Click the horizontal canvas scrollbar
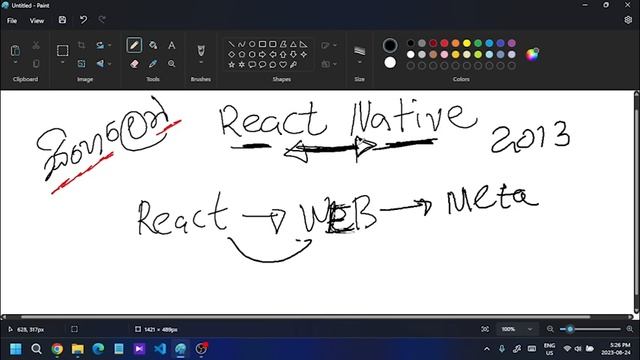Image resolution: width=640 pixels, height=360 pixels. pyautogui.click(x=305, y=317)
